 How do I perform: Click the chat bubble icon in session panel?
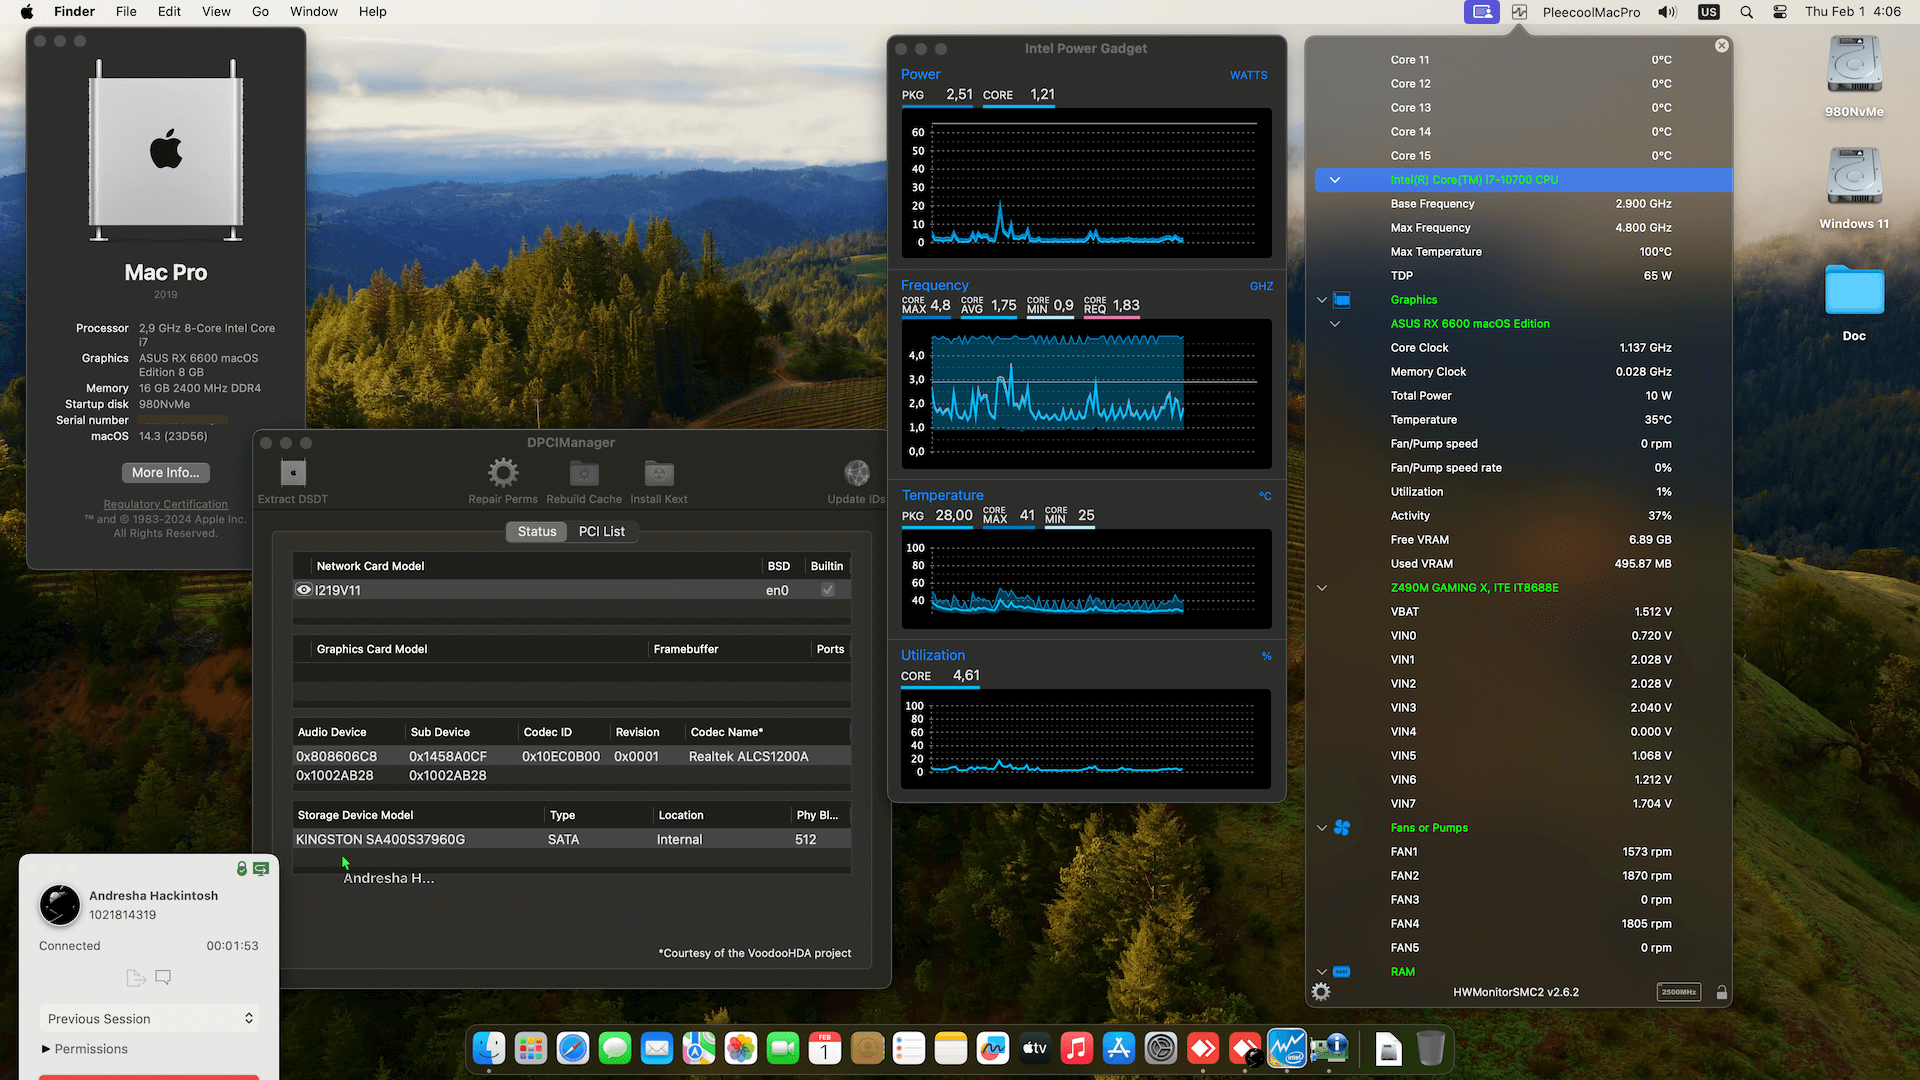point(163,977)
